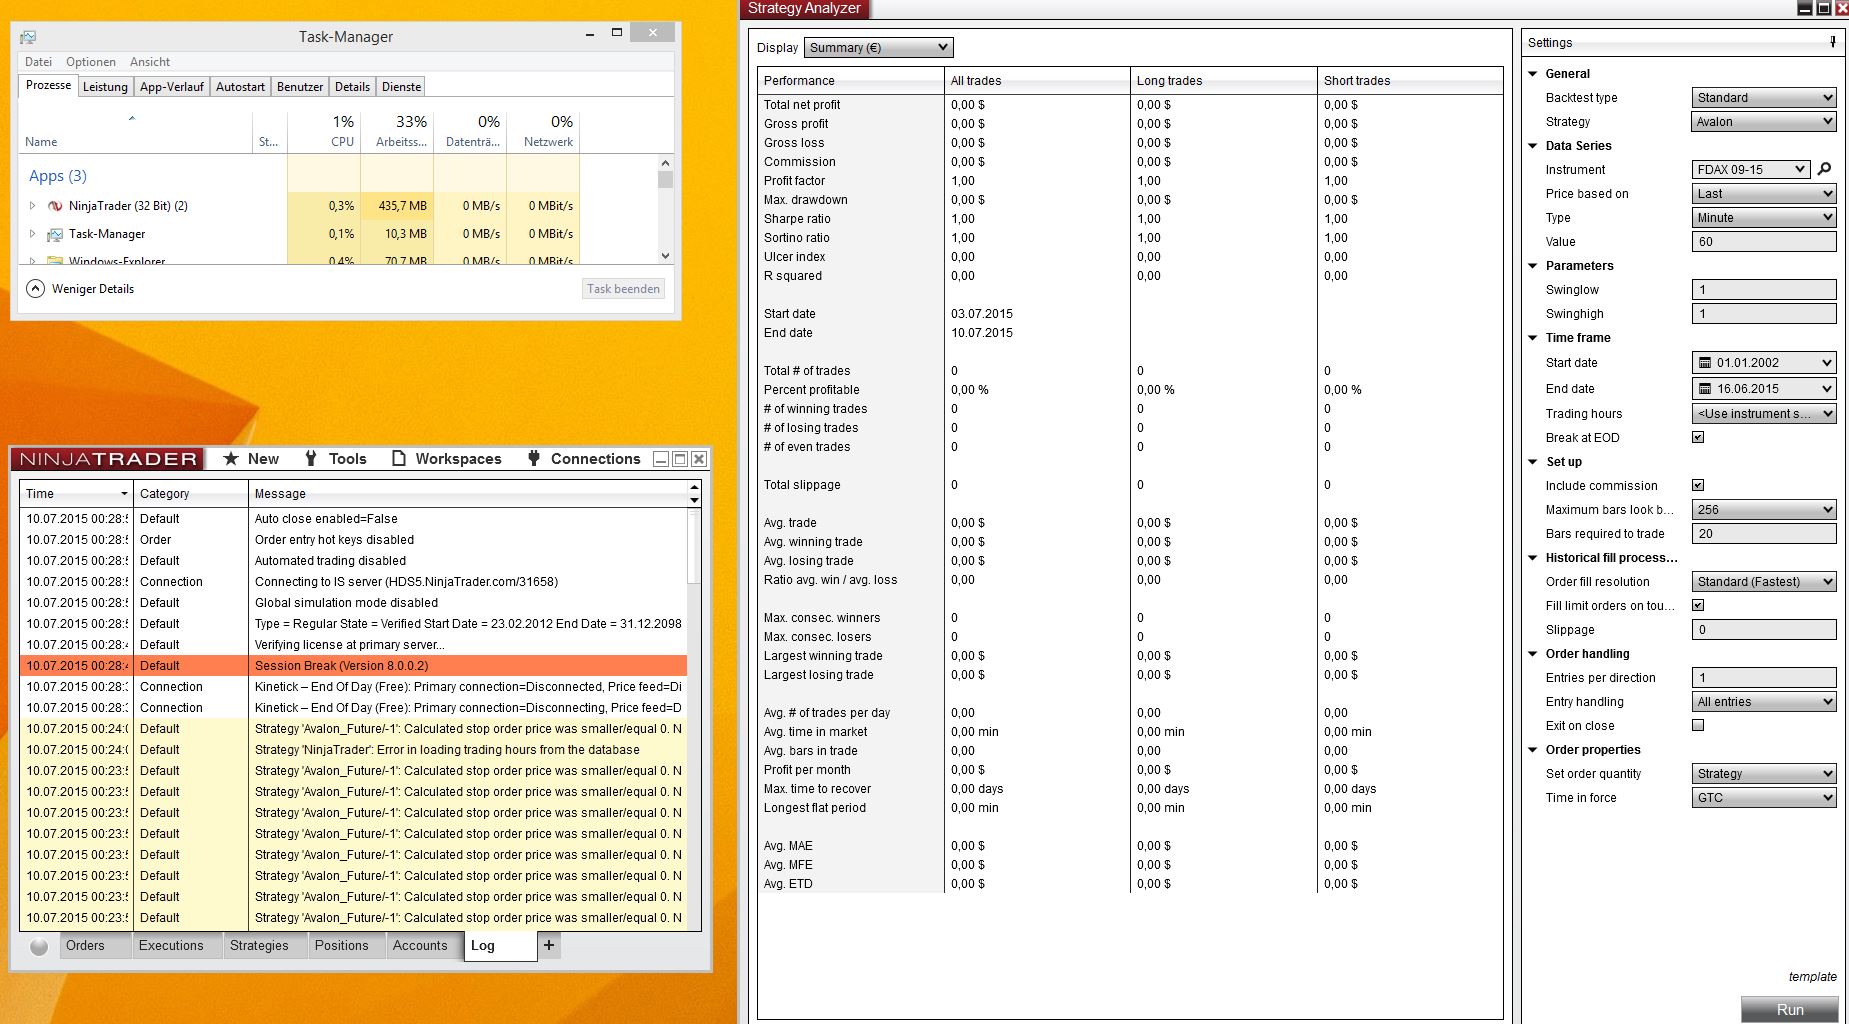Click the instrument search magnifier icon
This screenshot has width=1849, height=1024.
click(1825, 169)
